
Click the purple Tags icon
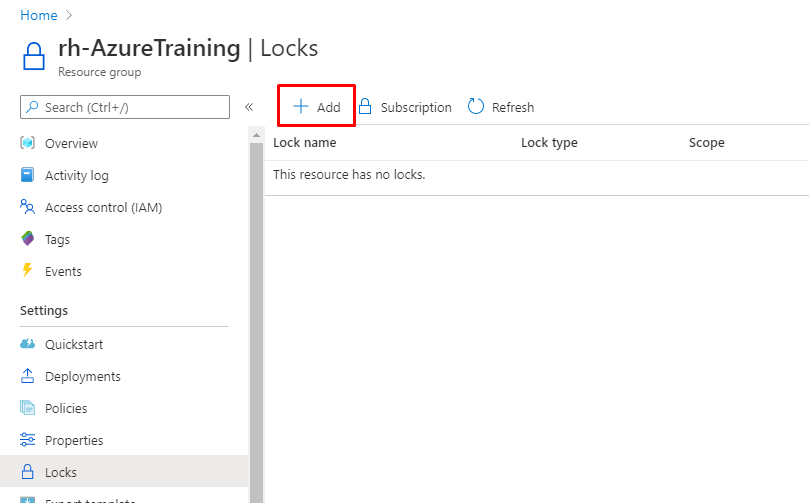27,238
